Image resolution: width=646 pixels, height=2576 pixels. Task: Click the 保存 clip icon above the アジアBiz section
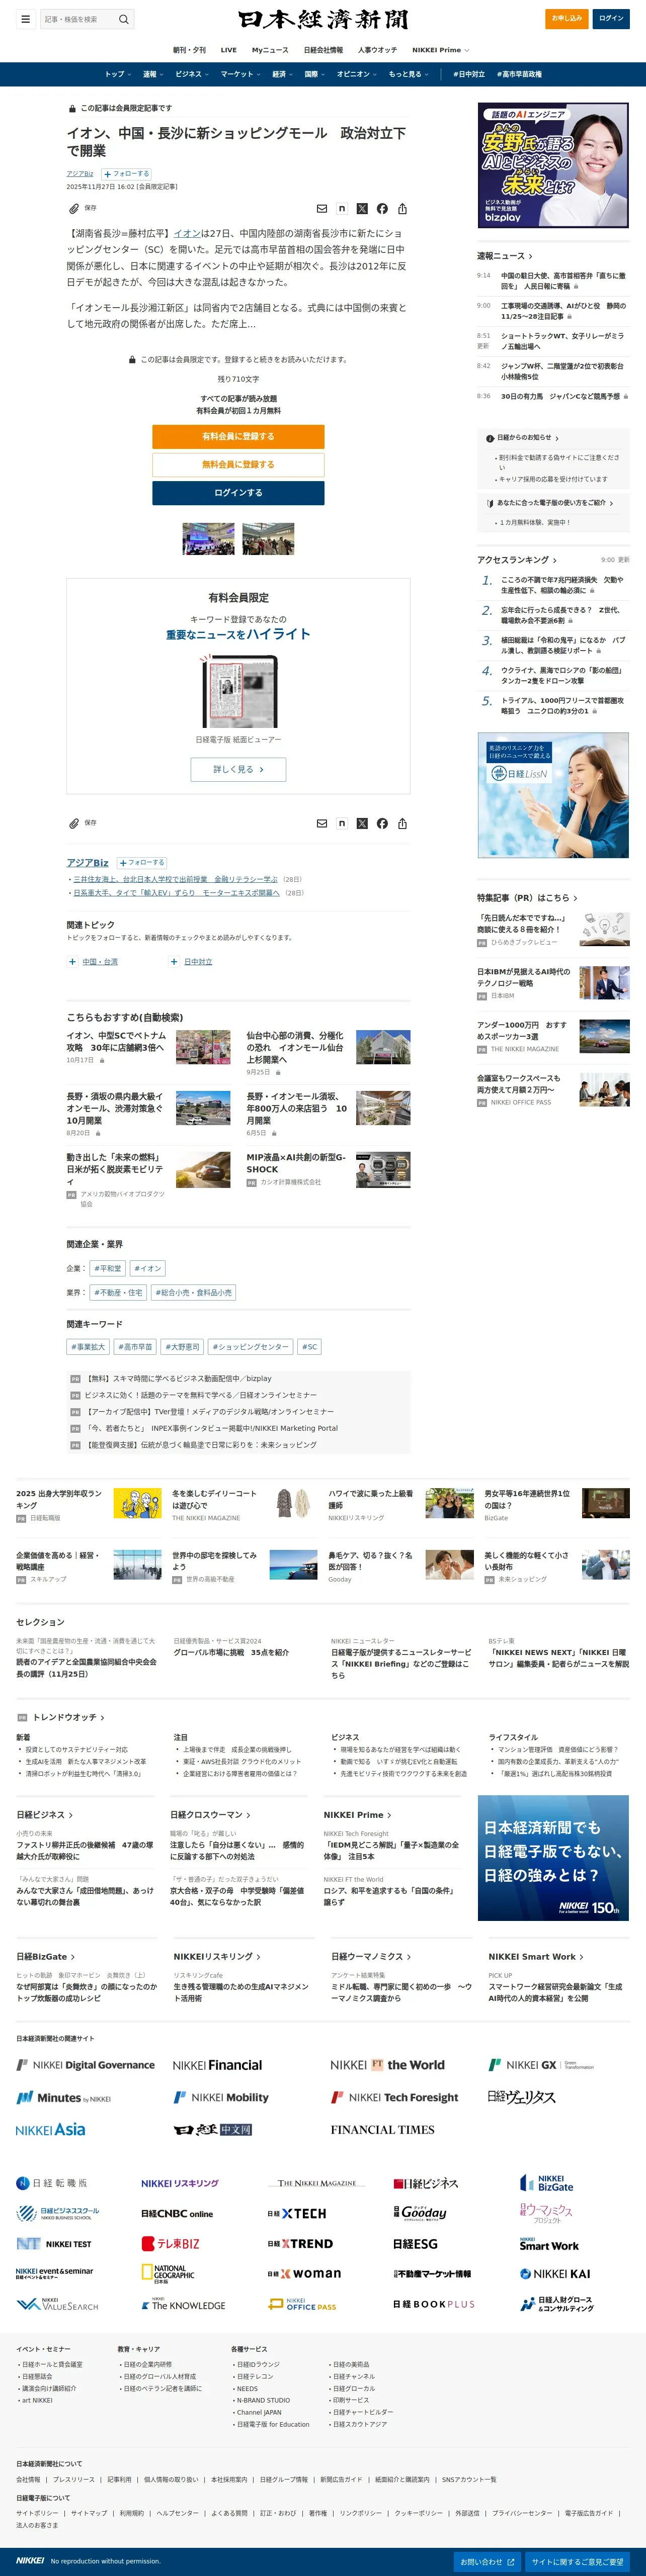pos(74,824)
